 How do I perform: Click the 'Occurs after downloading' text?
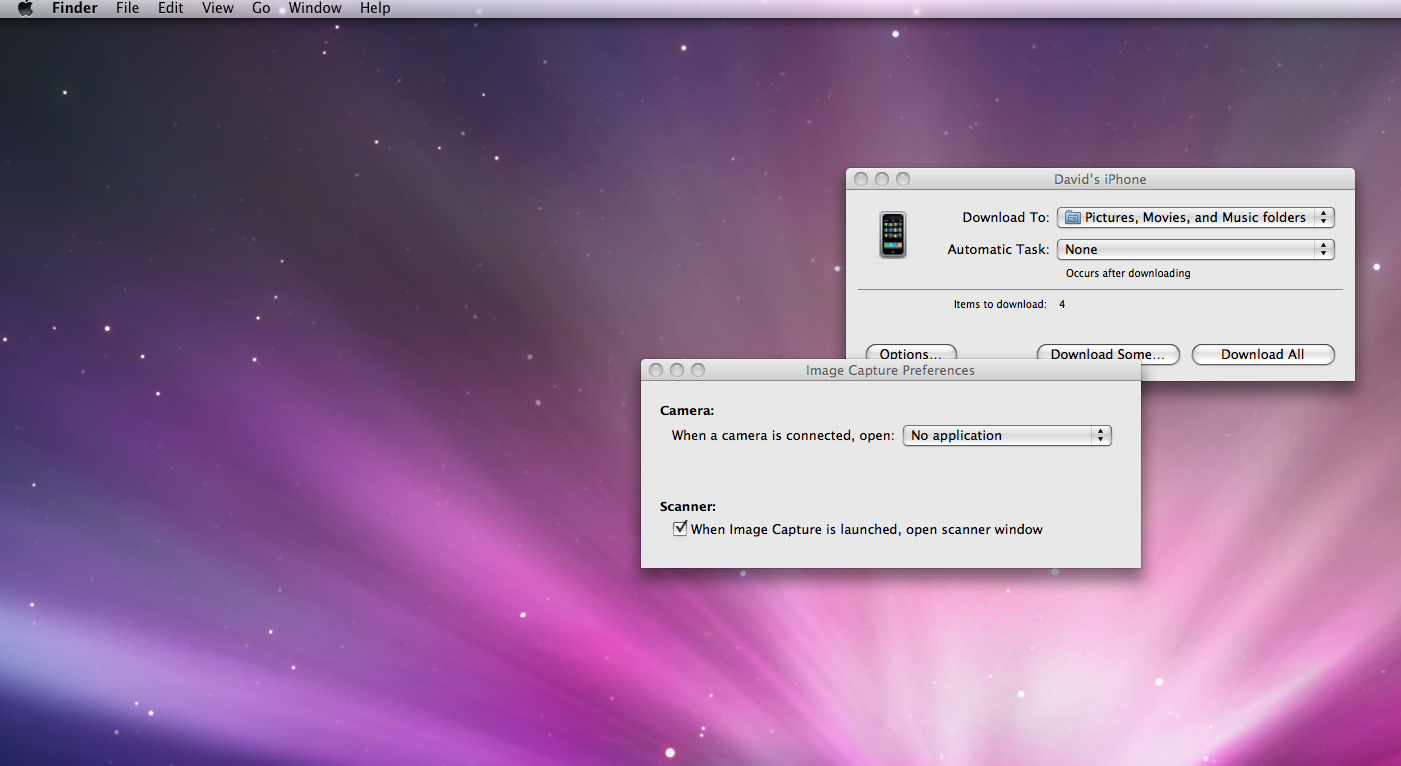(1128, 273)
